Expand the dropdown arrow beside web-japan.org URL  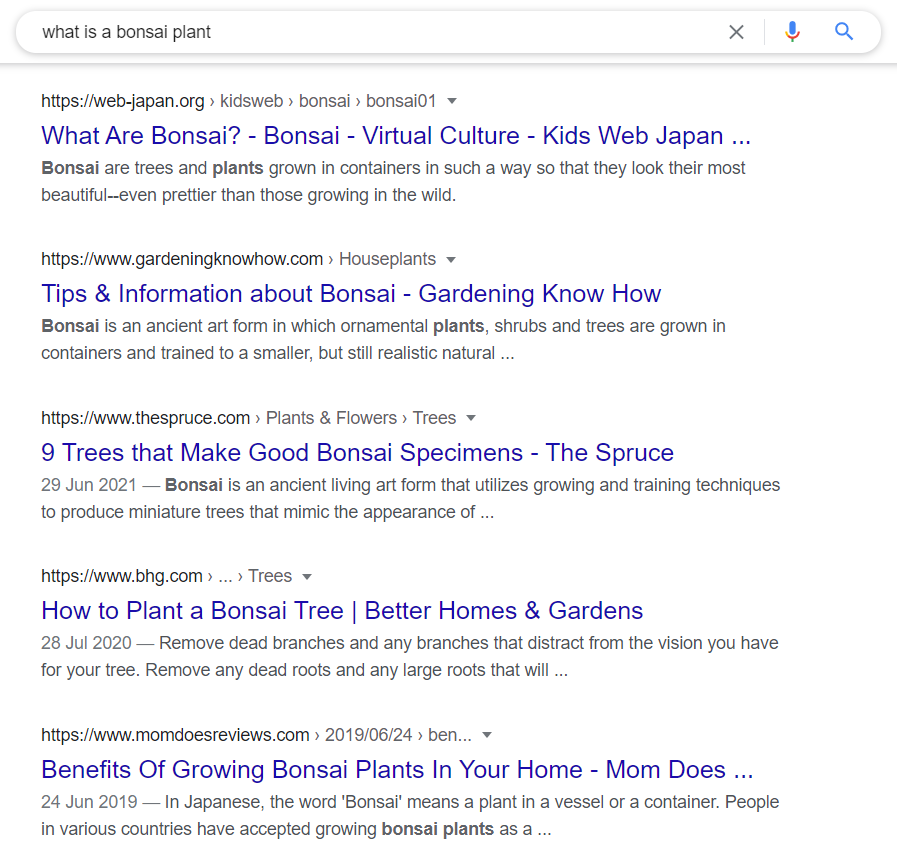[x=452, y=101]
